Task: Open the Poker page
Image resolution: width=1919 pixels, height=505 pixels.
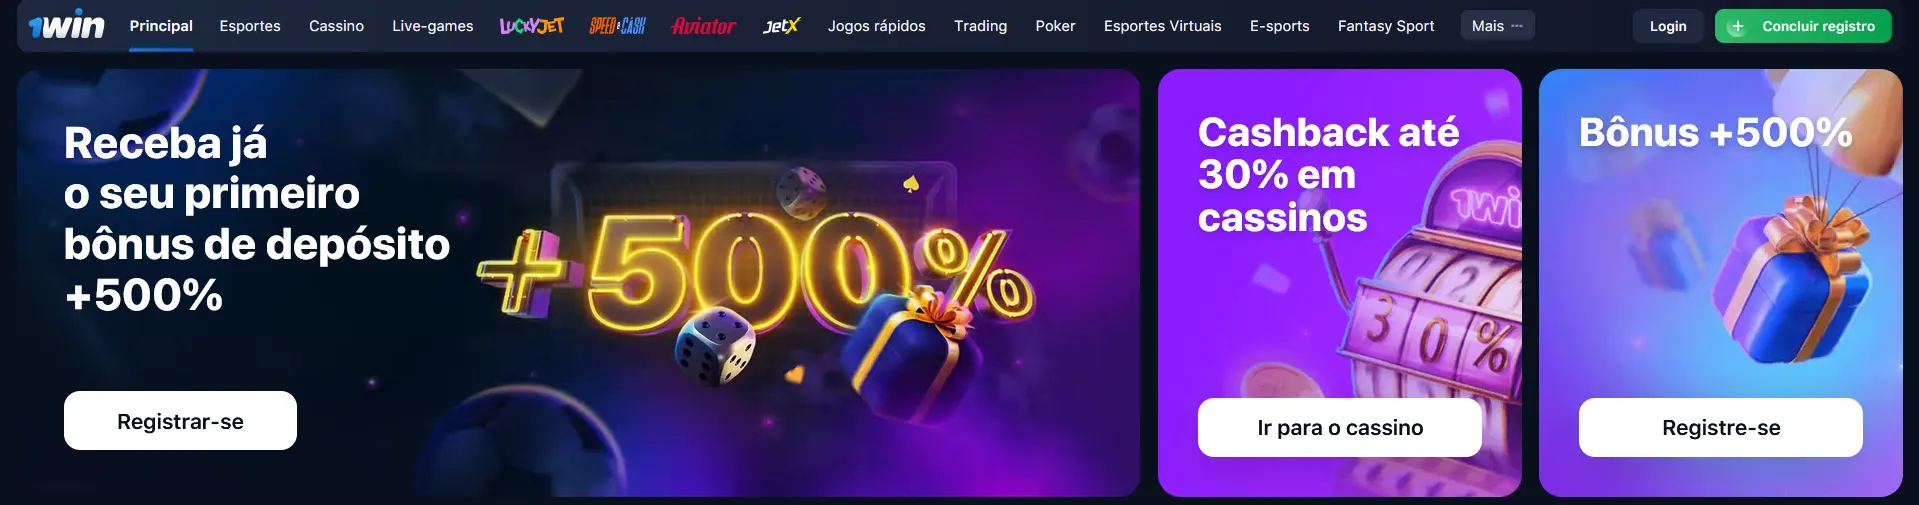Action: click(1055, 26)
